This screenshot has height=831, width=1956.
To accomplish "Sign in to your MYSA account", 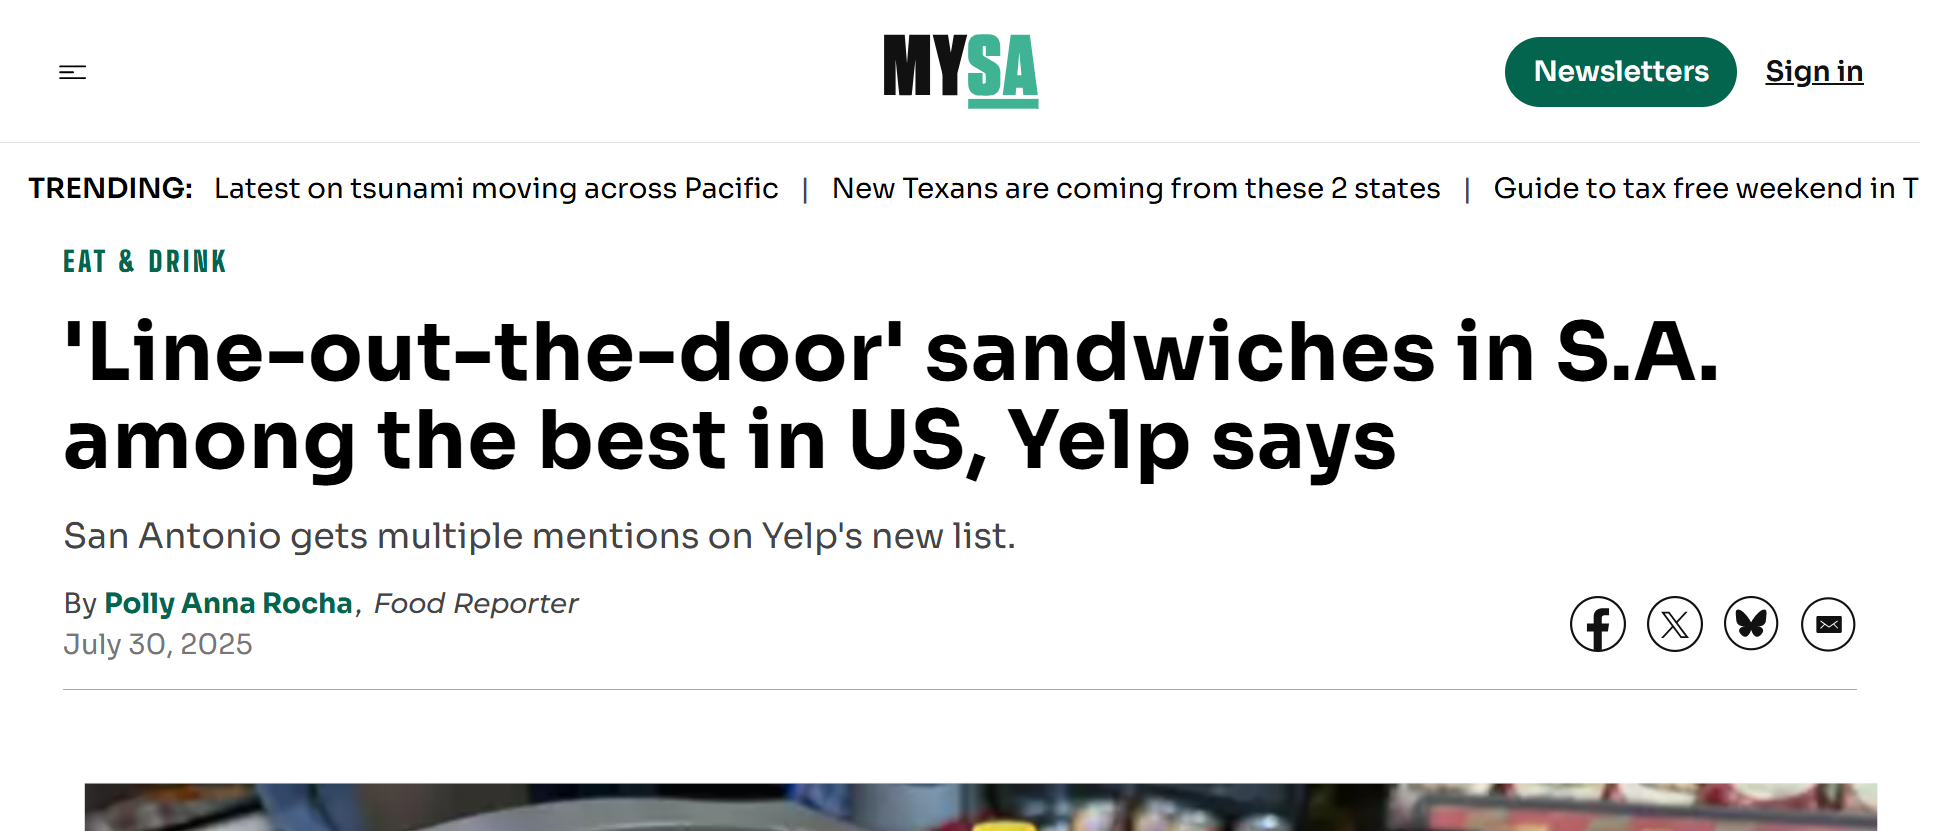I will click(x=1814, y=71).
